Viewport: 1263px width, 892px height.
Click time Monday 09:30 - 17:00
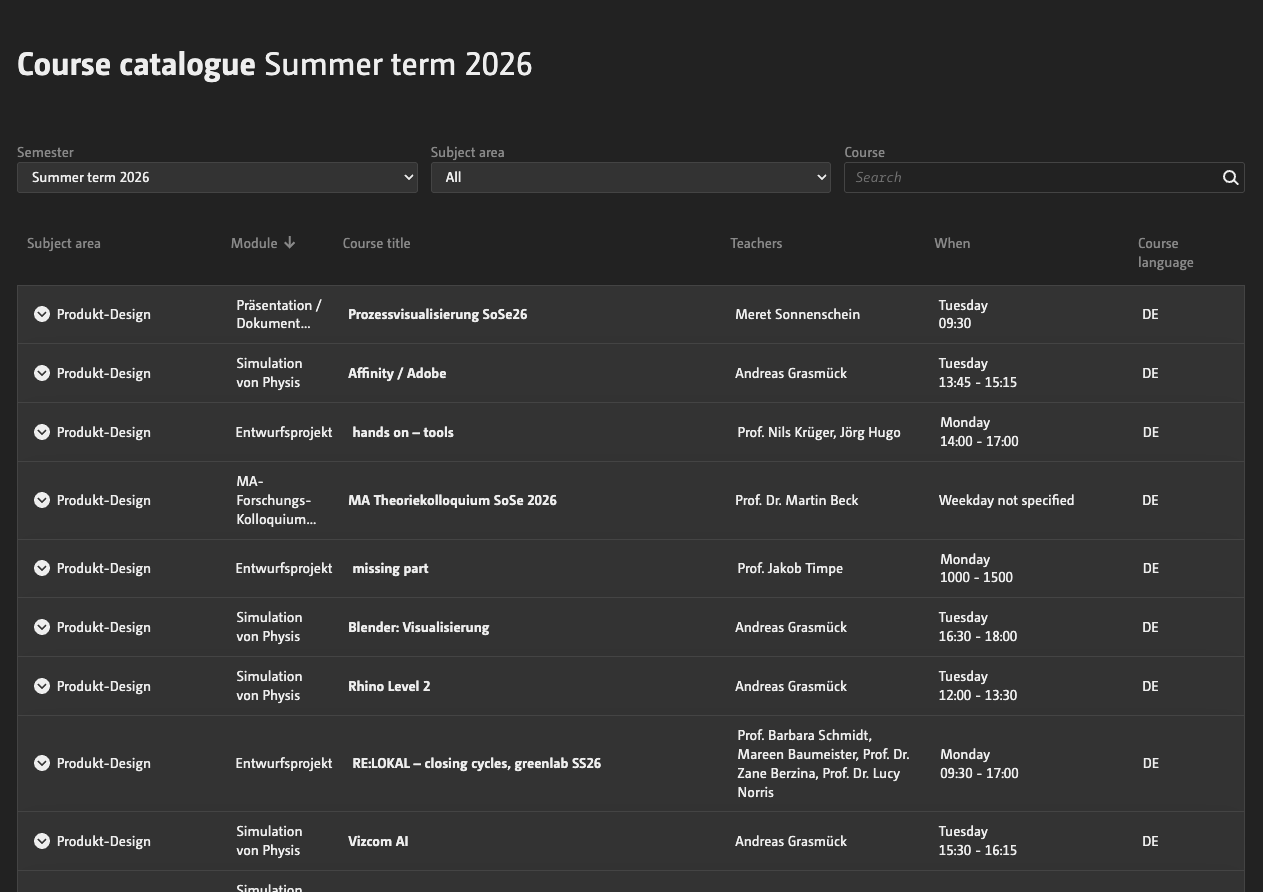pyautogui.click(x=979, y=763)
